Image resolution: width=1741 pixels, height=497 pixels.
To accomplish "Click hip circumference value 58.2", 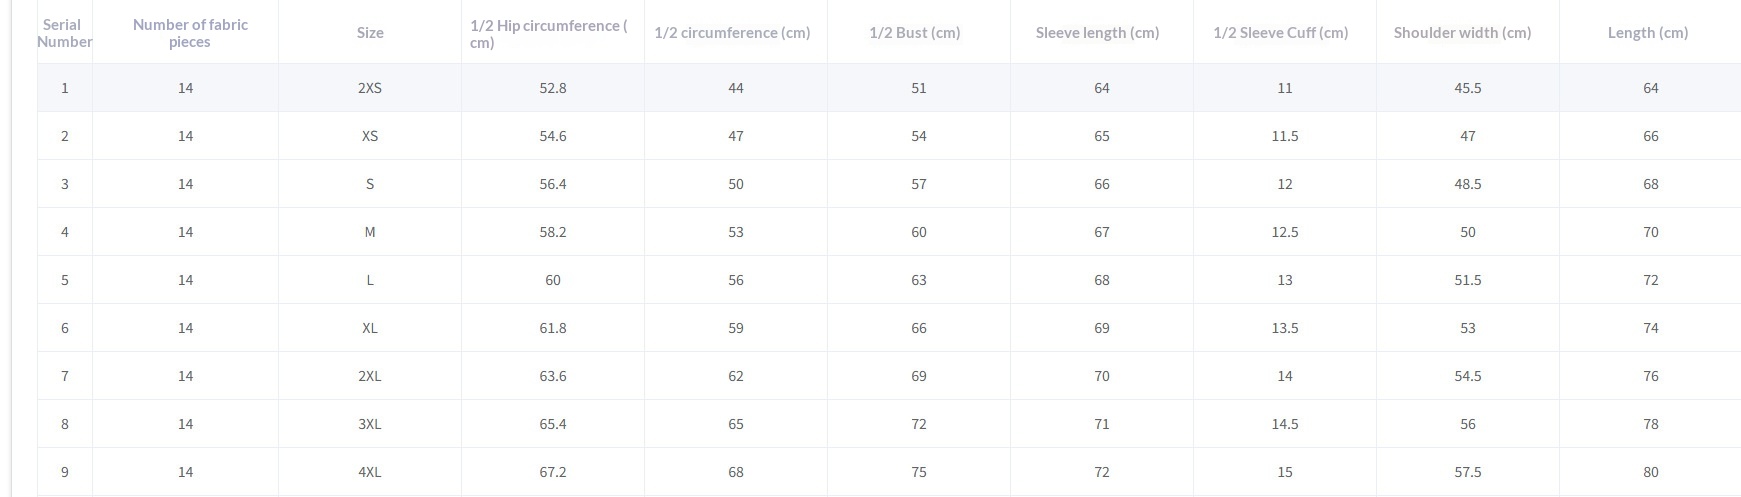I will [553, 232].
